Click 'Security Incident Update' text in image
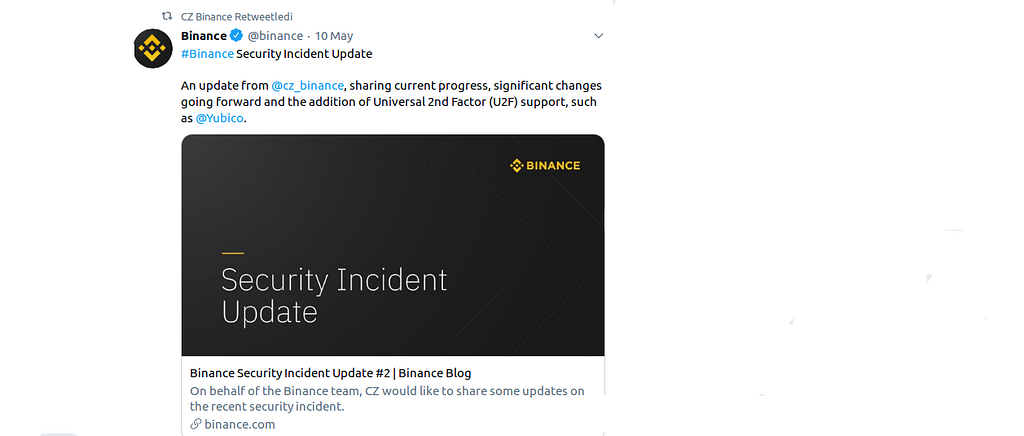The height and width of the screenshot is (436, 1024). tap(334, 296)
